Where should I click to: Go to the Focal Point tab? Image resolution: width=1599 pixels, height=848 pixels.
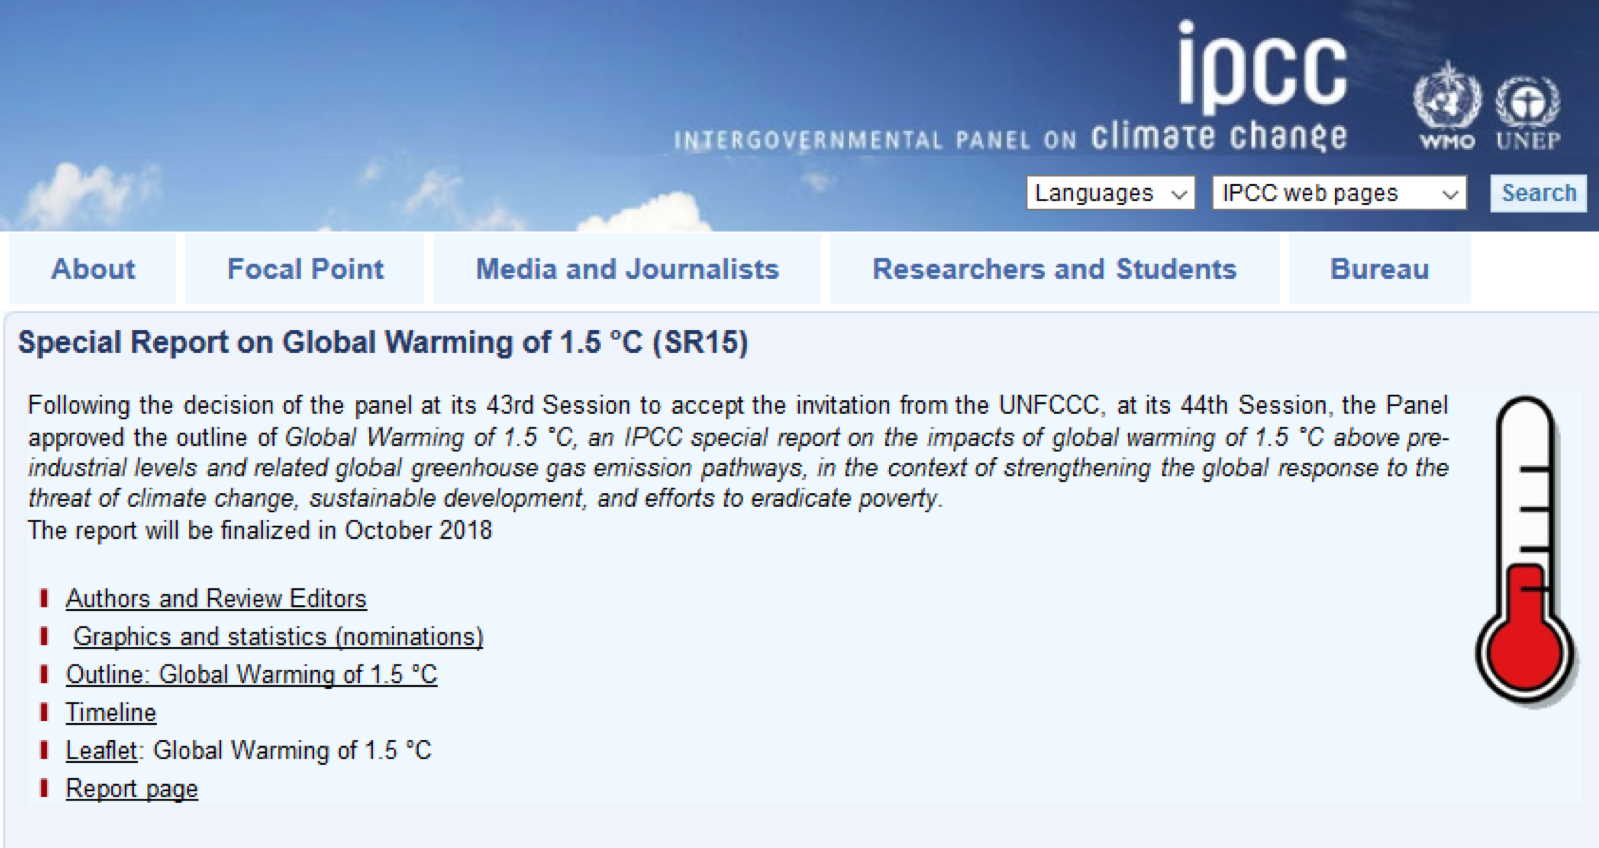coord(305,269)
